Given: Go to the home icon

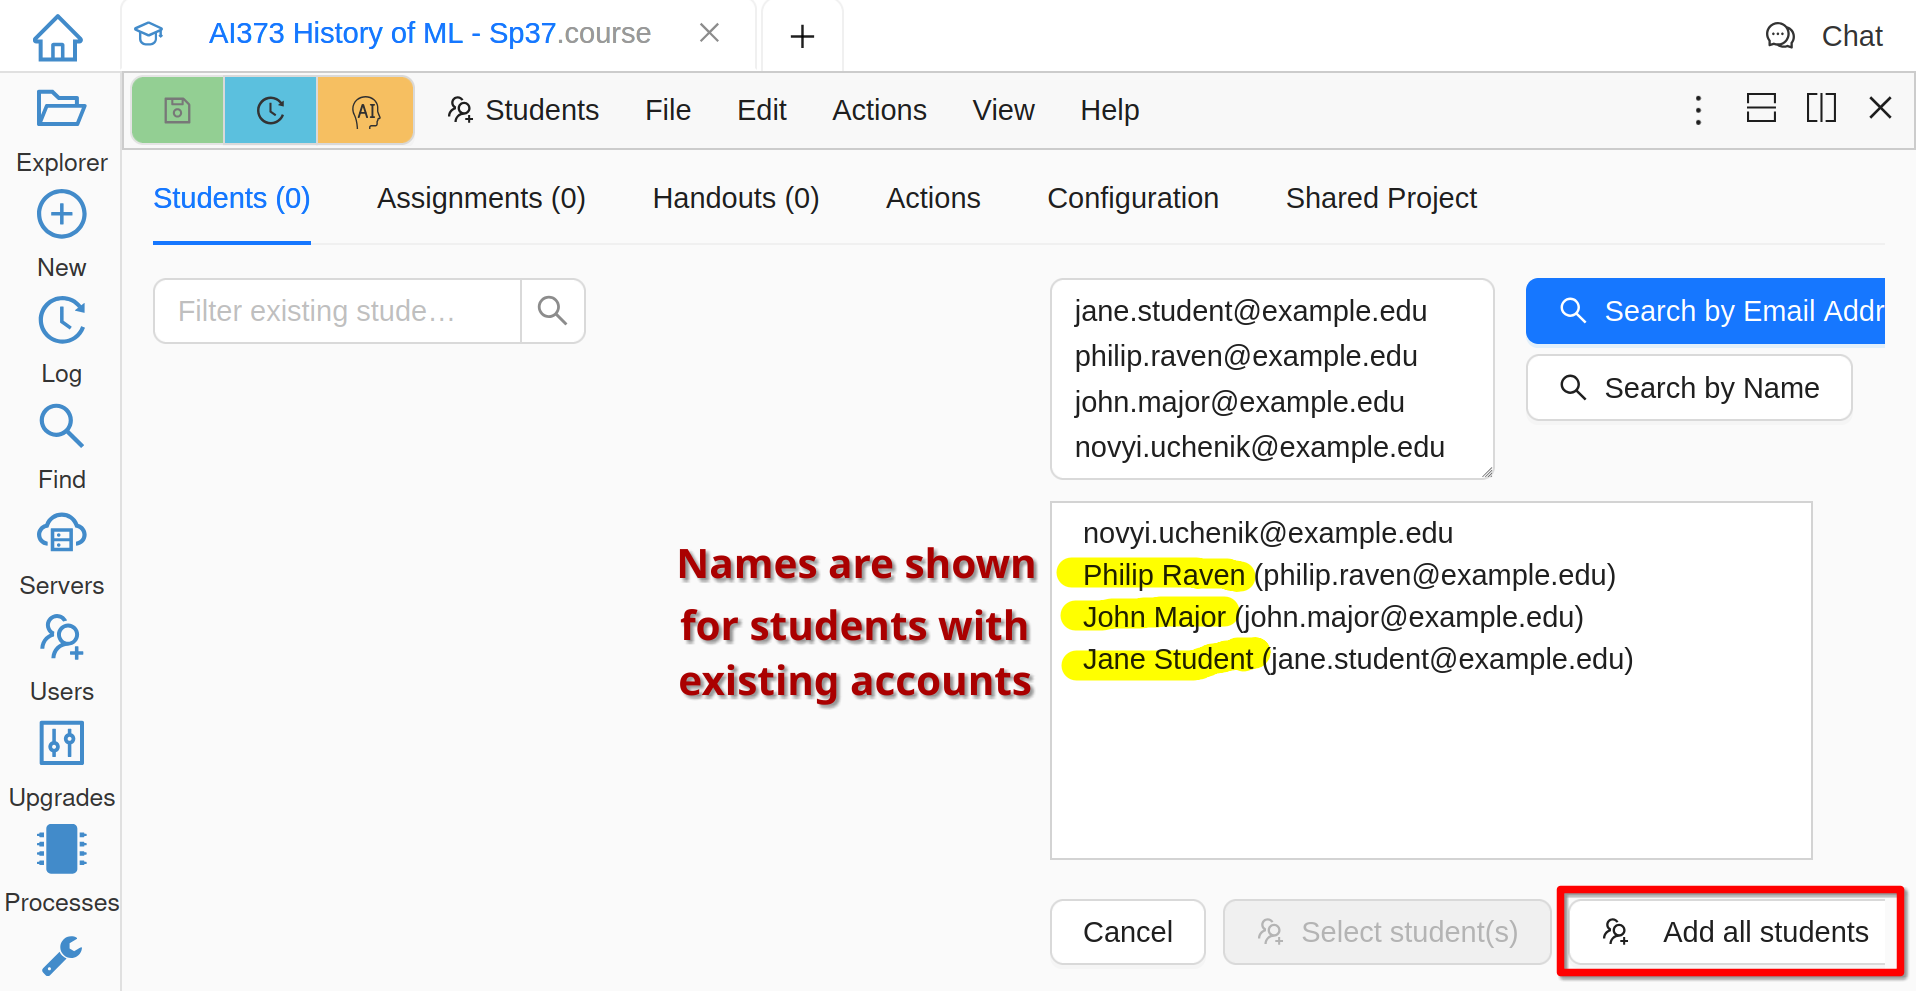Looking at the screenshot, I should click(x=58, y=38).
